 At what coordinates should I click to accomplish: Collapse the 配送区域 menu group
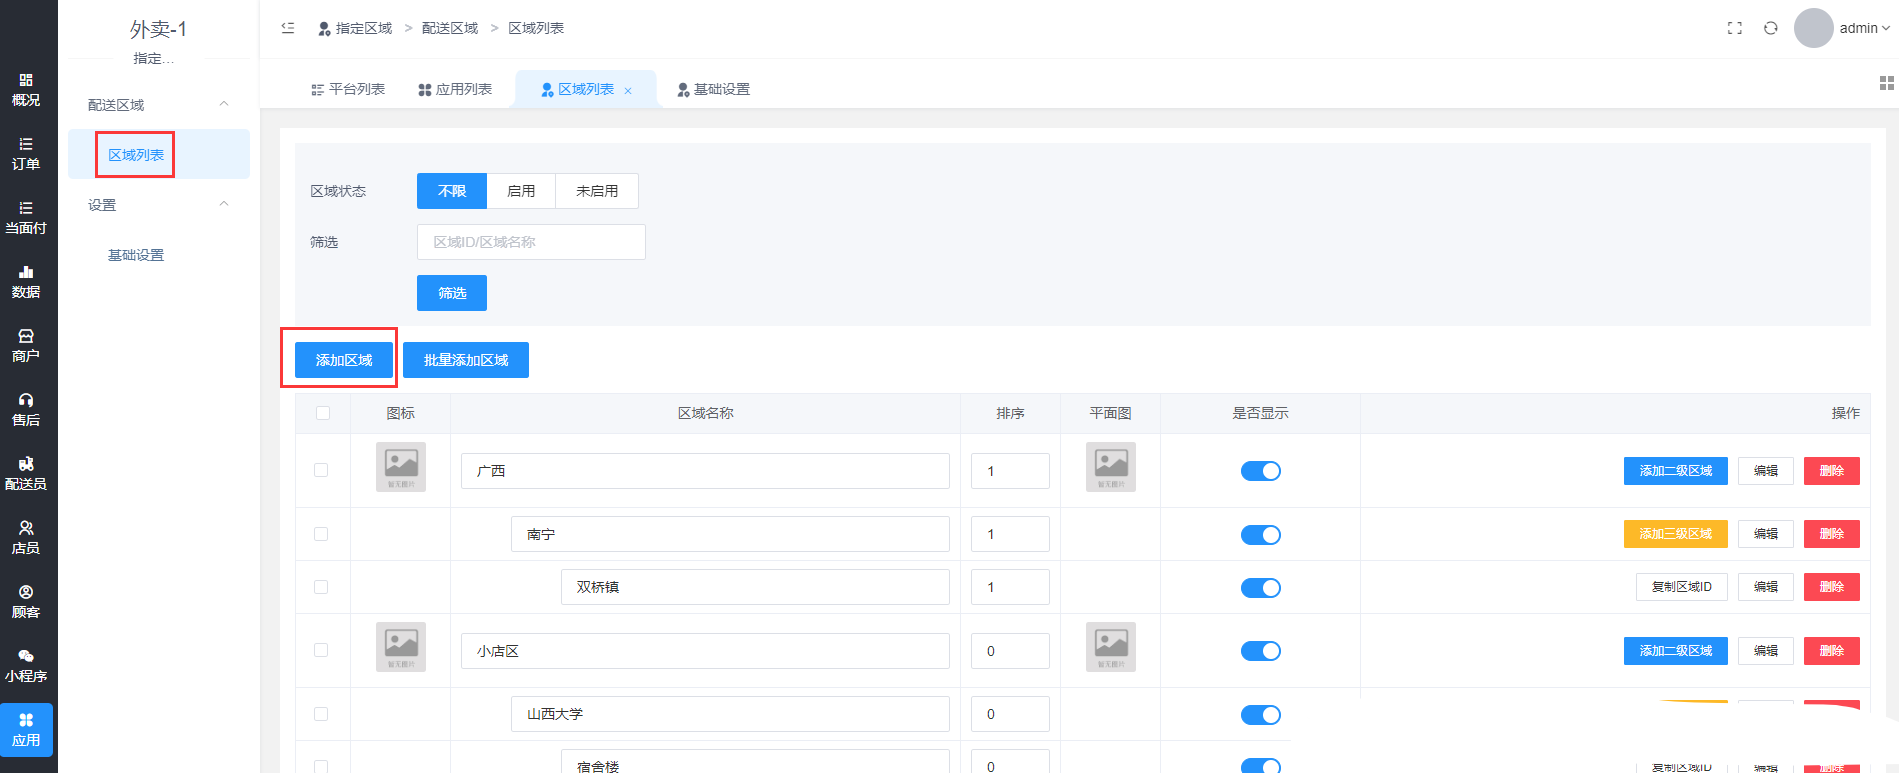pyautogui.click(x=159, y=104)
